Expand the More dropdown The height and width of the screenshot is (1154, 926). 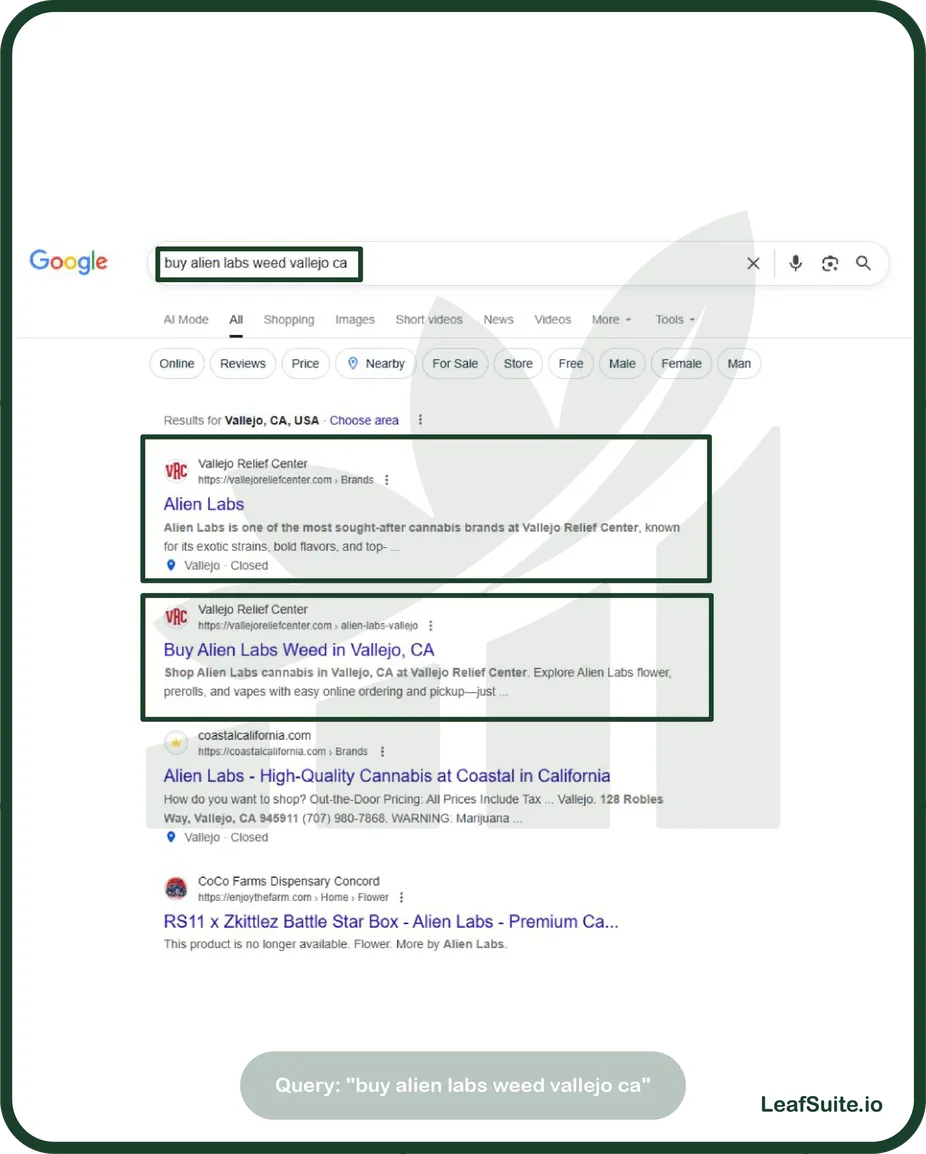(612, 319)
